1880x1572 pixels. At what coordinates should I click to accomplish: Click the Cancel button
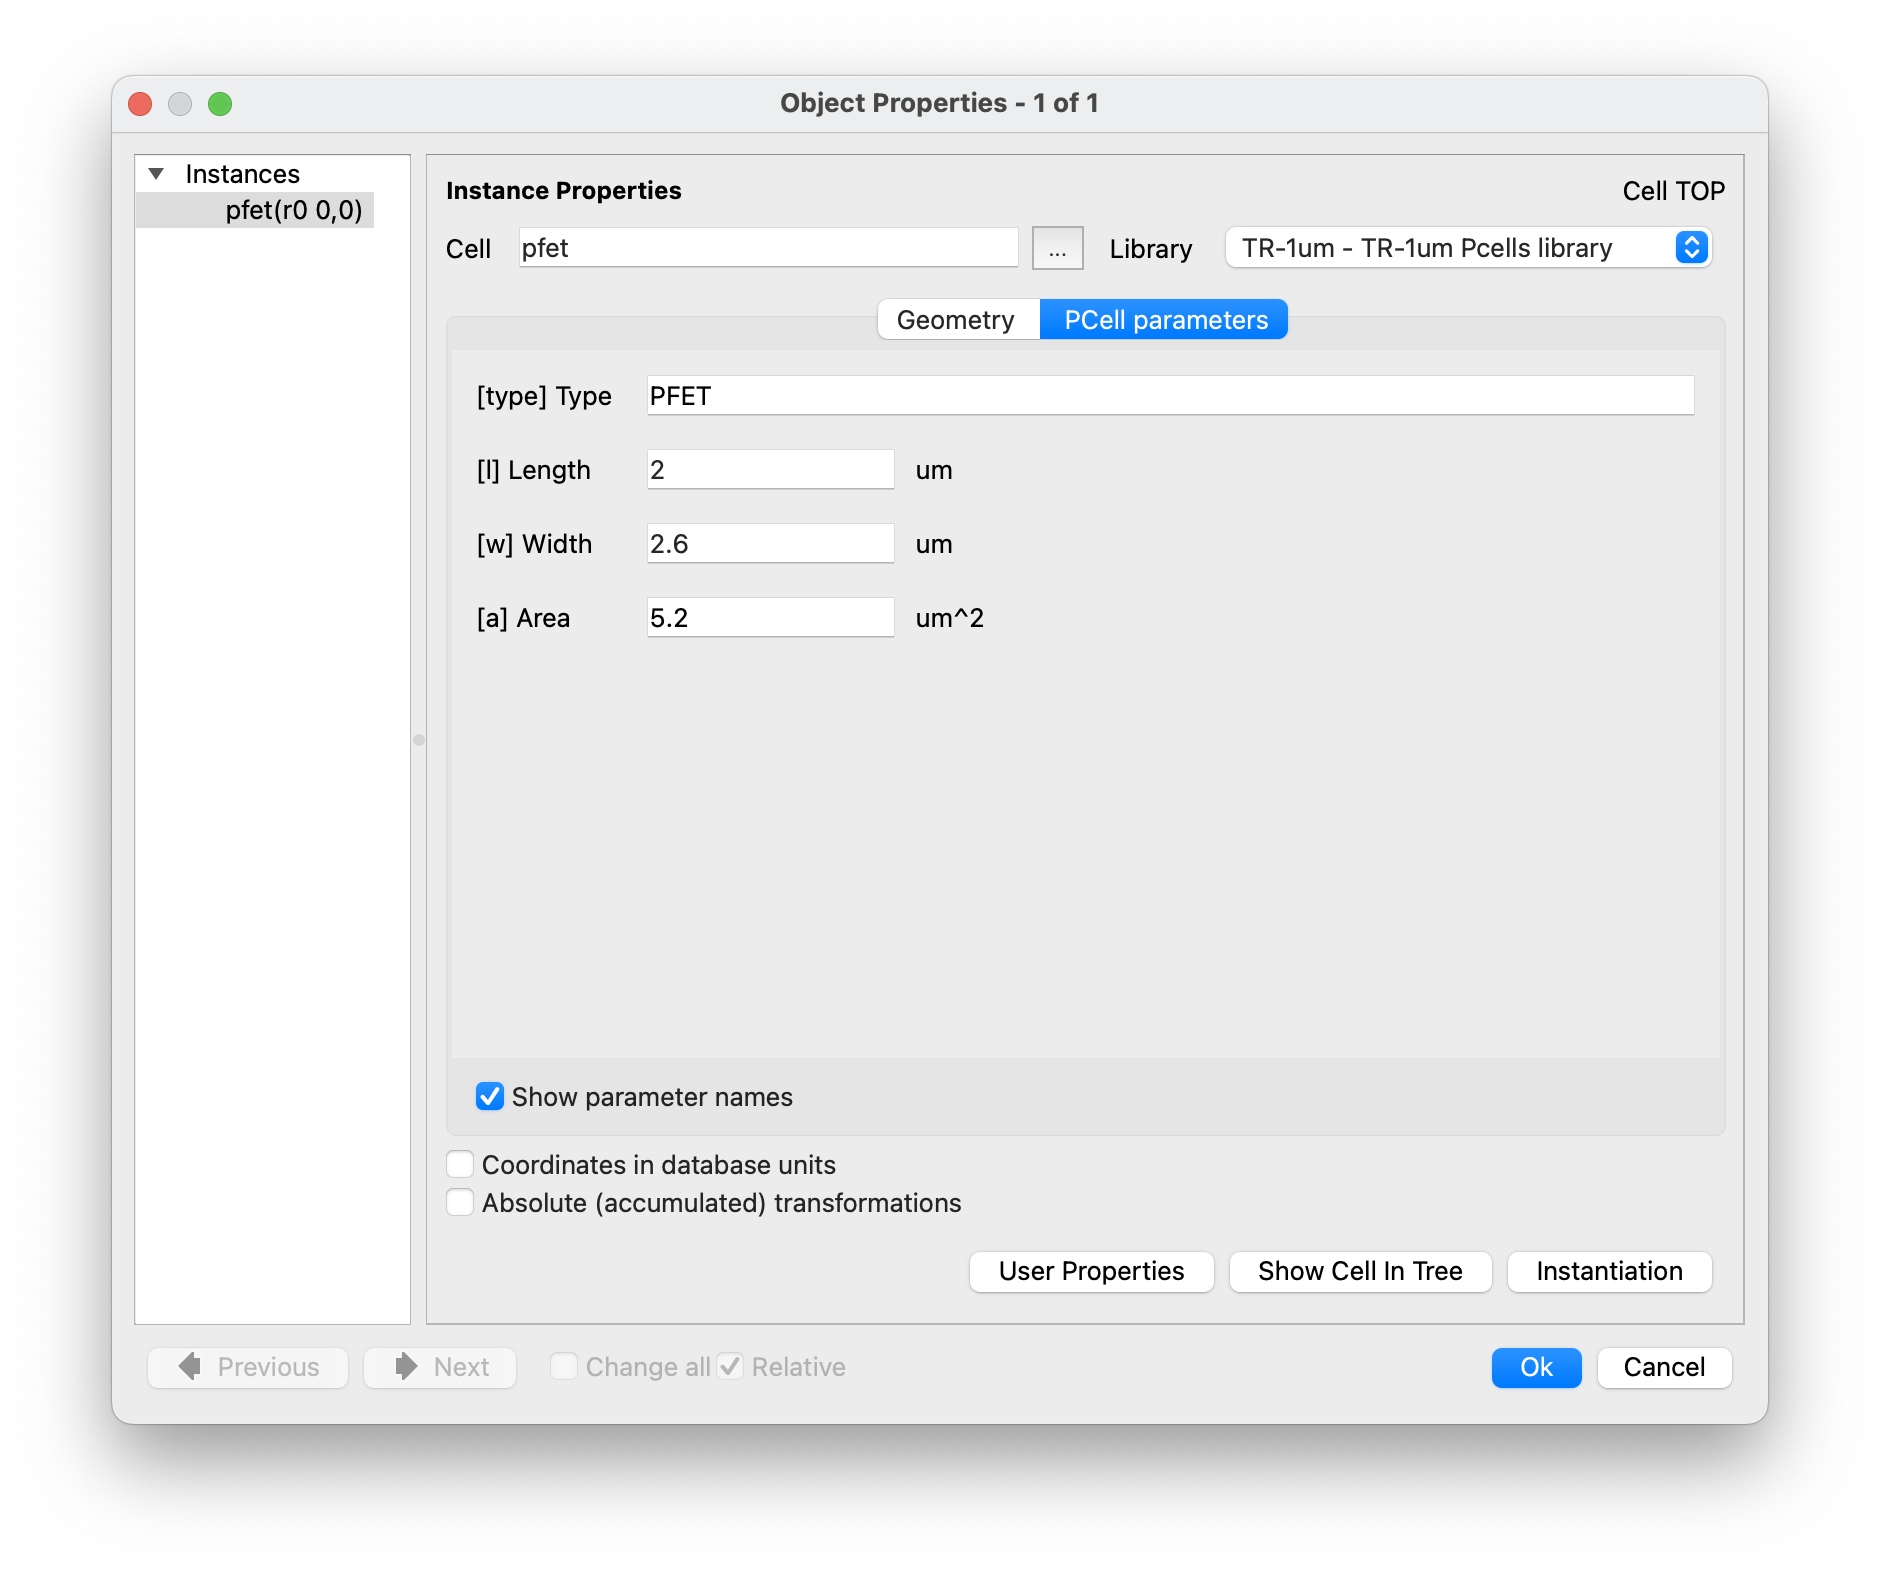1664,1367
